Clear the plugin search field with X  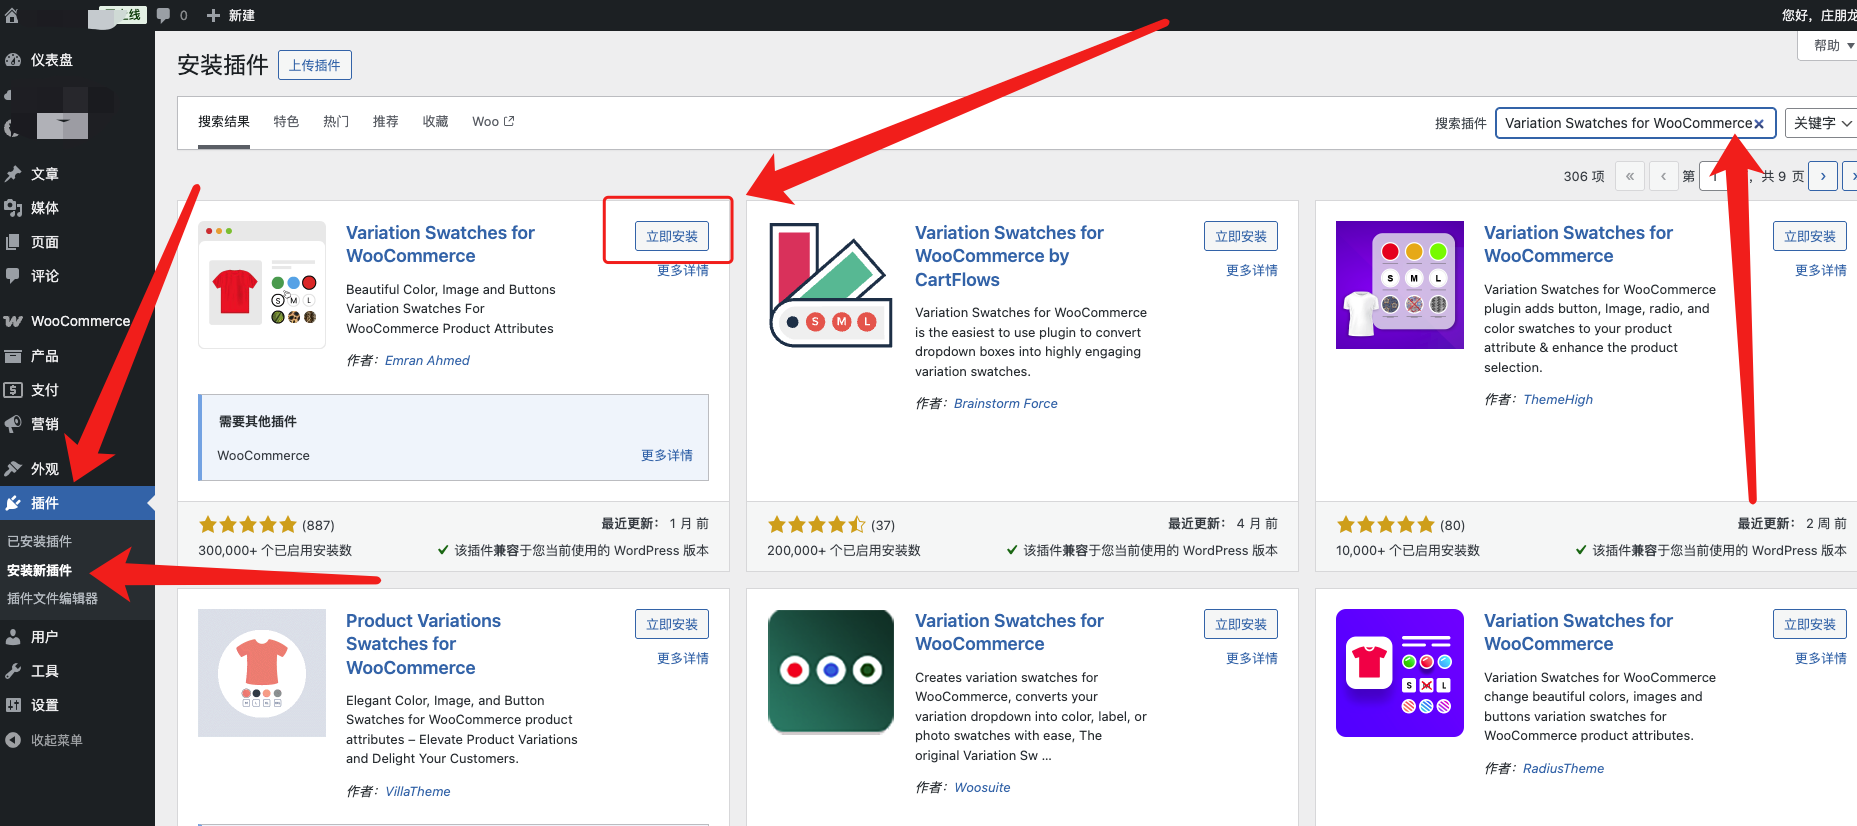[1759, 124]
